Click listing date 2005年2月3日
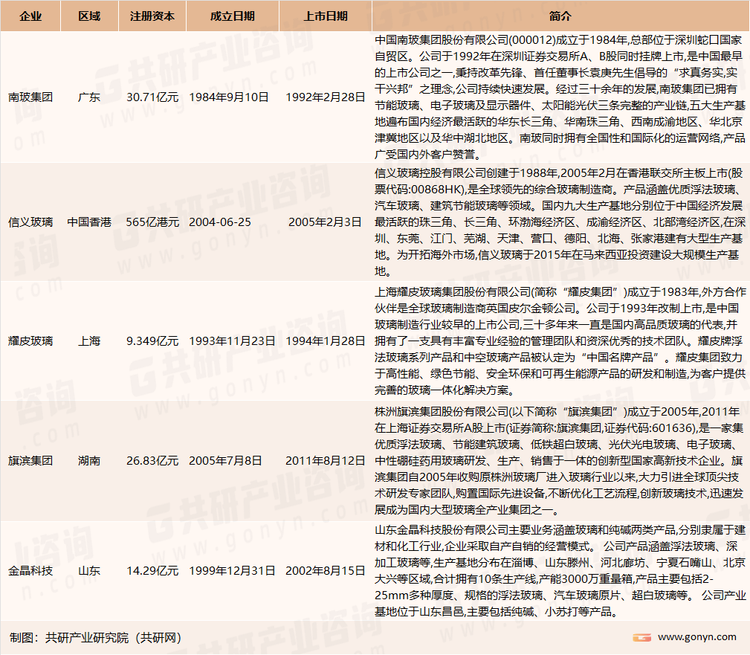Viewport: 750px width, 655px height. pyautogui.click(x=325, y=222)
